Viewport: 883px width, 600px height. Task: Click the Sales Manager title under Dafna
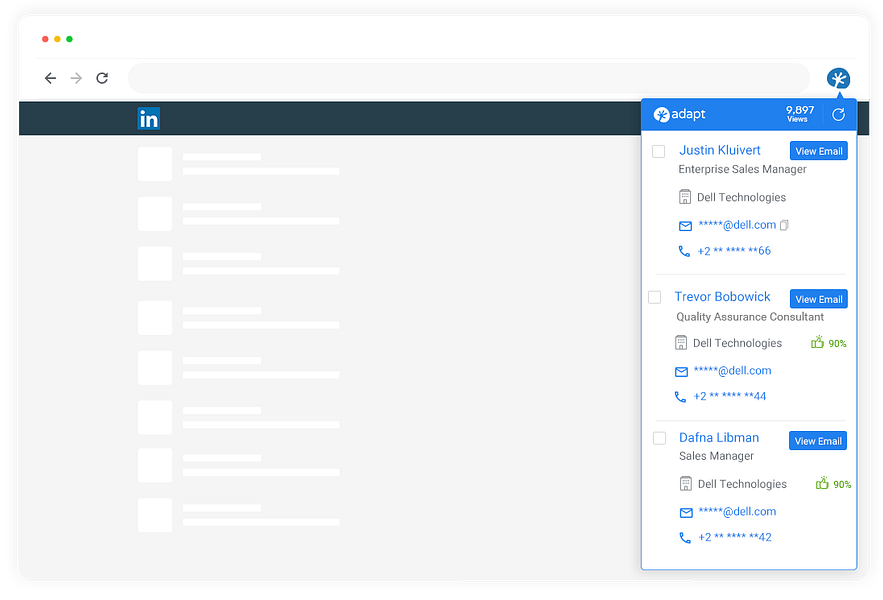716,456
